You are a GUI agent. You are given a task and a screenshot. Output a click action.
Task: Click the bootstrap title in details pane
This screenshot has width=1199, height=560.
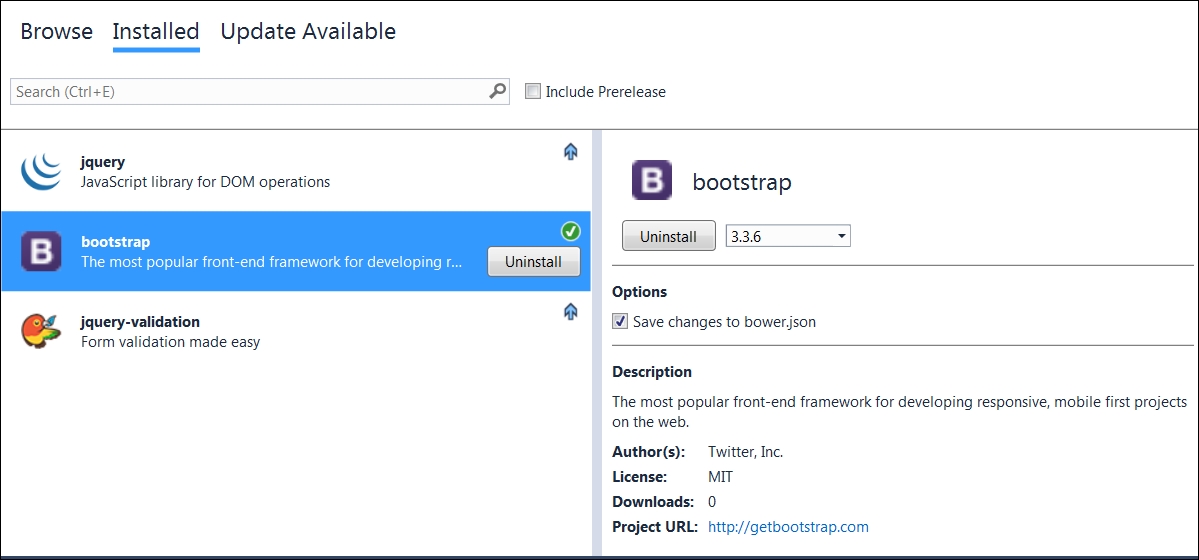[742, 182]
